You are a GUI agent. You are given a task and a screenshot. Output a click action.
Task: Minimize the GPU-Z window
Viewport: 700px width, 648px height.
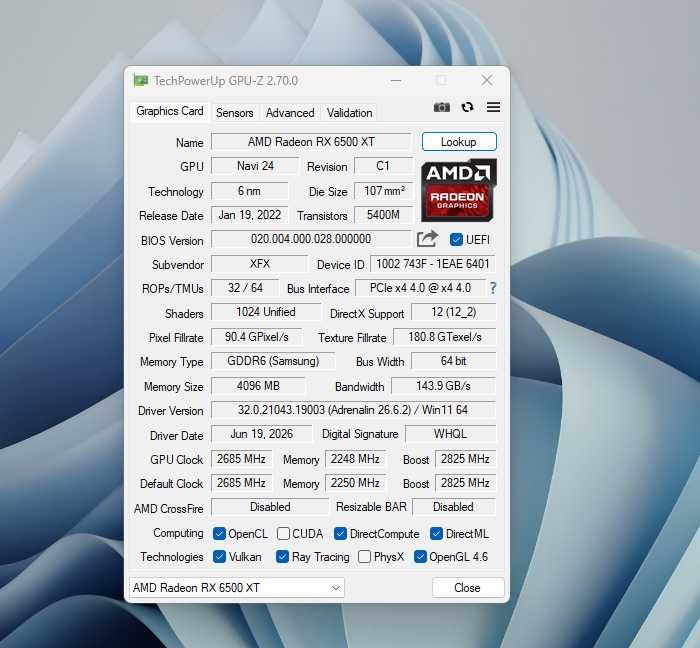point(396,81)
